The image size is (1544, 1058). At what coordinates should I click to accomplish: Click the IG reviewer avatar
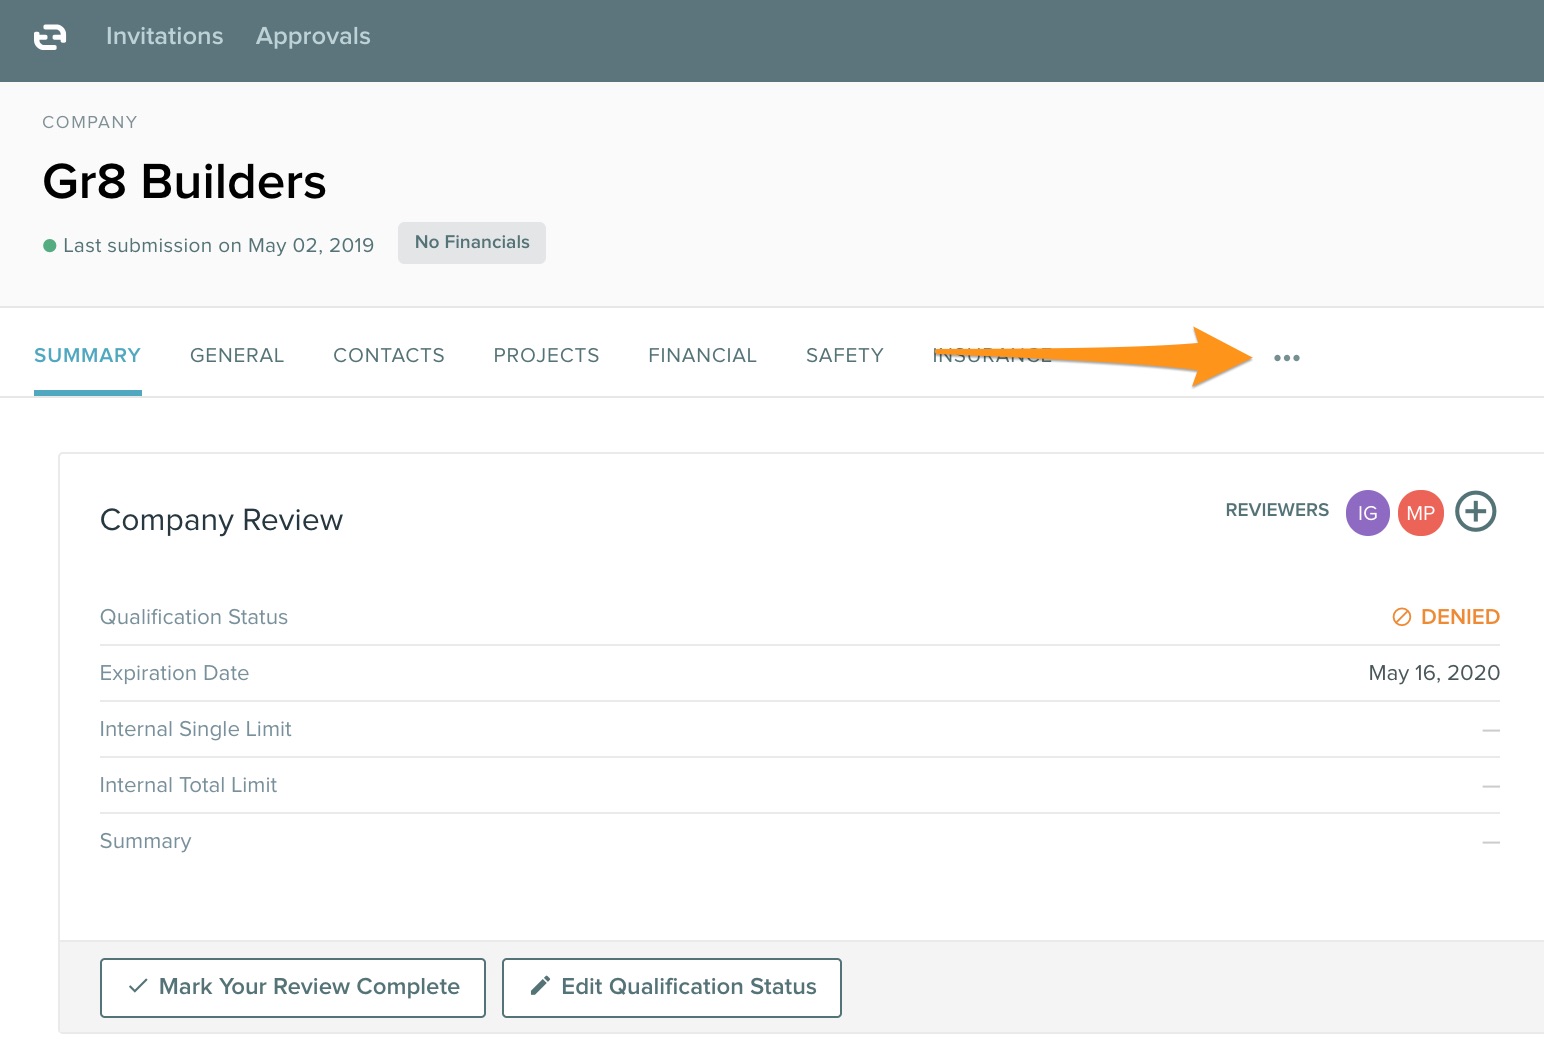click(x=1367, y=513)
